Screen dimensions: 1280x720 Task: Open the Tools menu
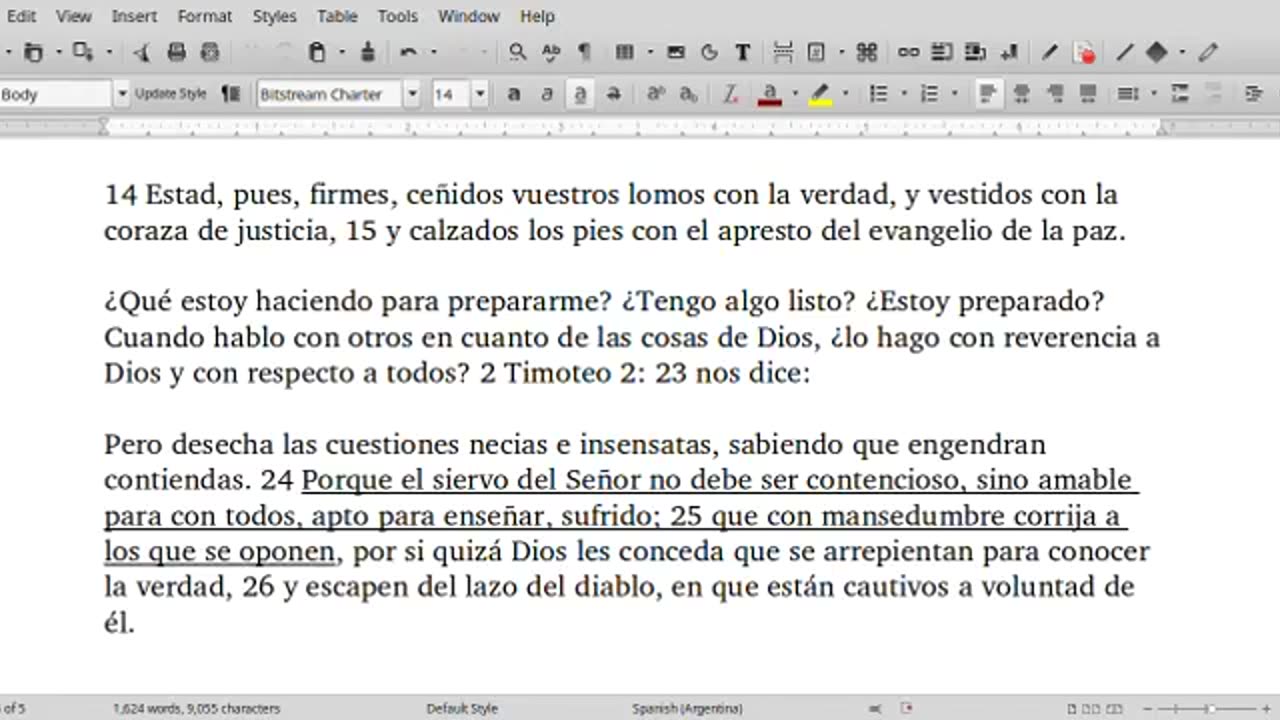pos(397,16)
